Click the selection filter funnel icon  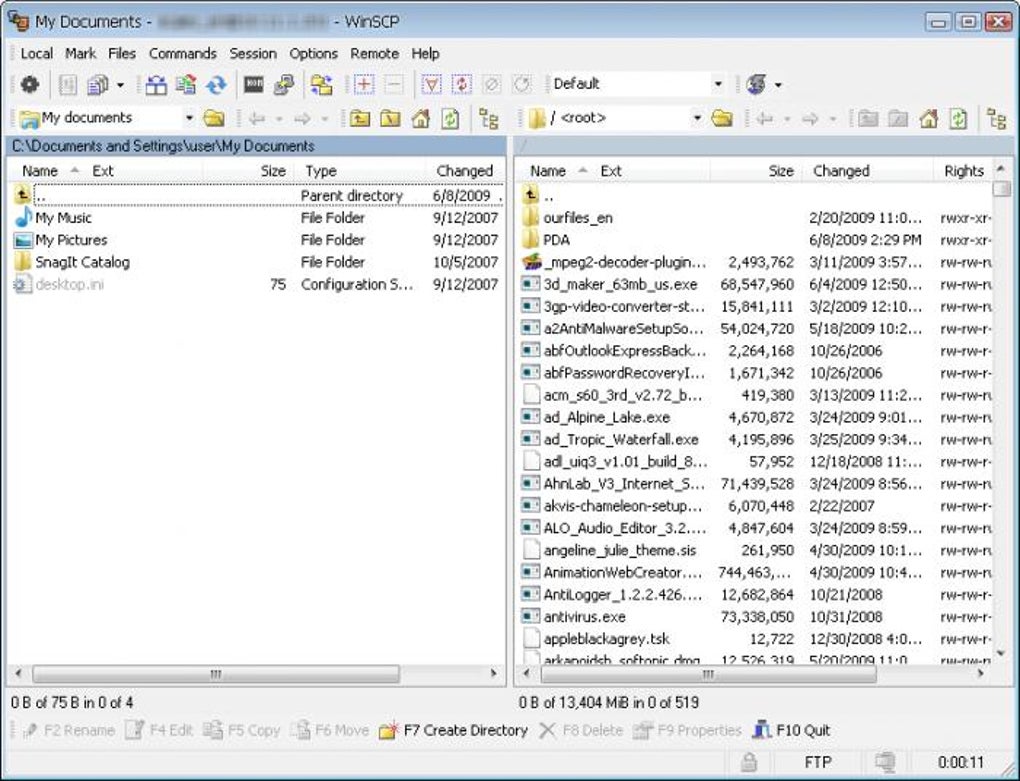[431, 85]
